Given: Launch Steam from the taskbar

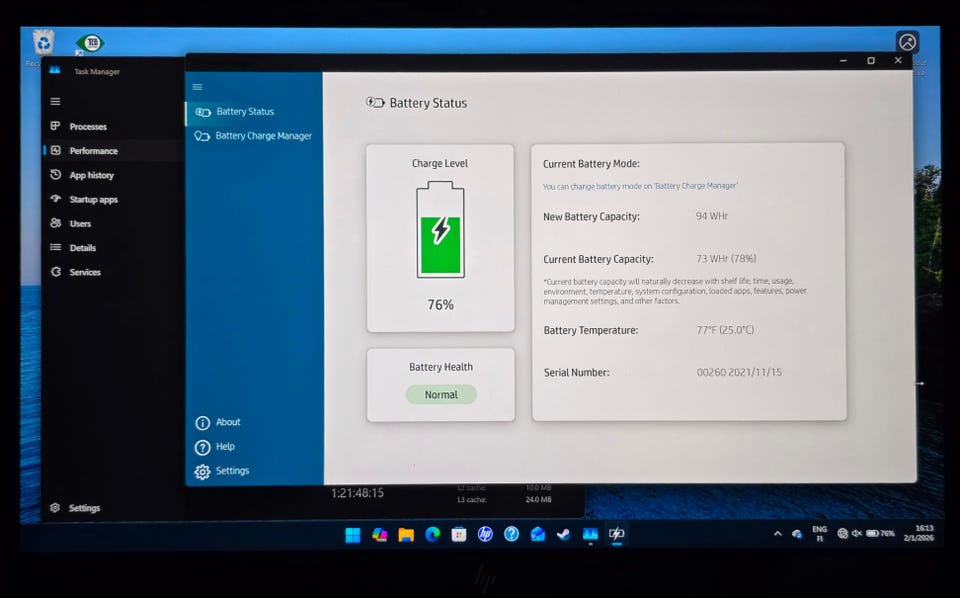Looking at the screenshot, I should click(x=564, y=535).
